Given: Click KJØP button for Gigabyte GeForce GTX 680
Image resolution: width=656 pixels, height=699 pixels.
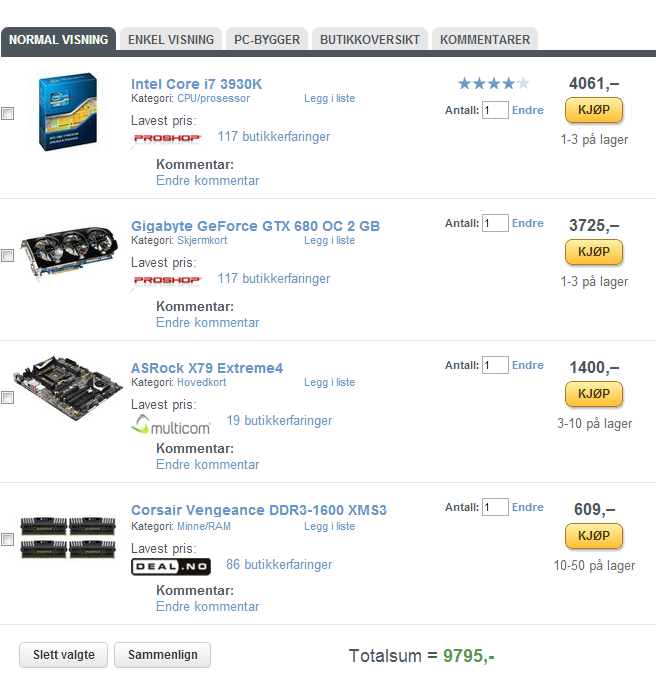Looking at the screenshot, I should point(594,252).
